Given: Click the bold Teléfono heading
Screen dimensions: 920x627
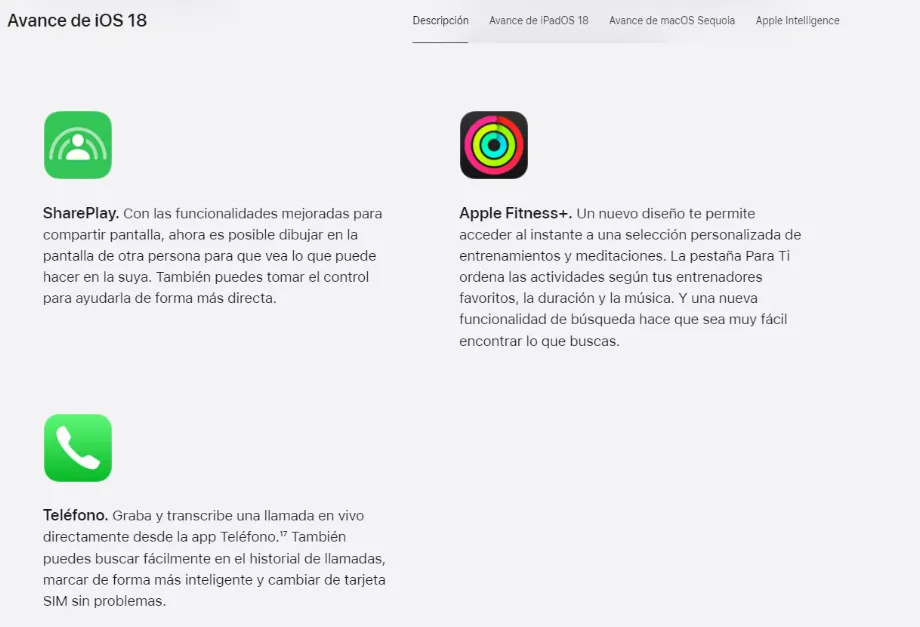Looking at the screenshot, I should tap(75, 516).
